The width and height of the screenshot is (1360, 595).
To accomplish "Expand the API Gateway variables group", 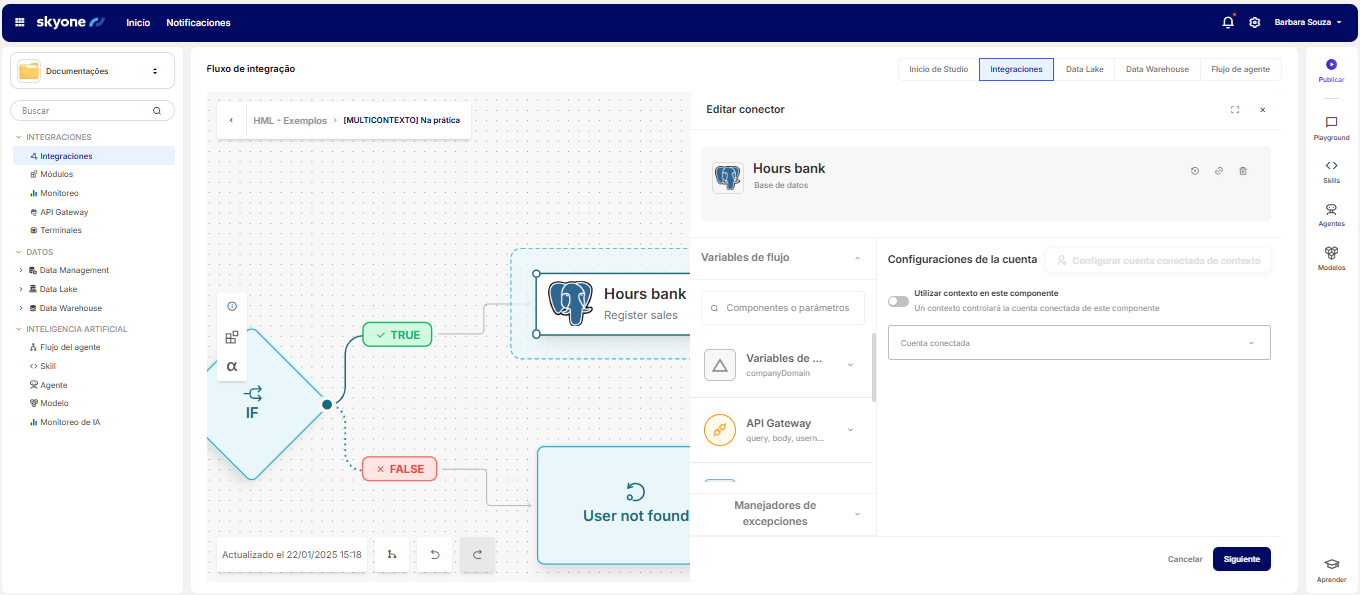I will click(x=850, y=430).
